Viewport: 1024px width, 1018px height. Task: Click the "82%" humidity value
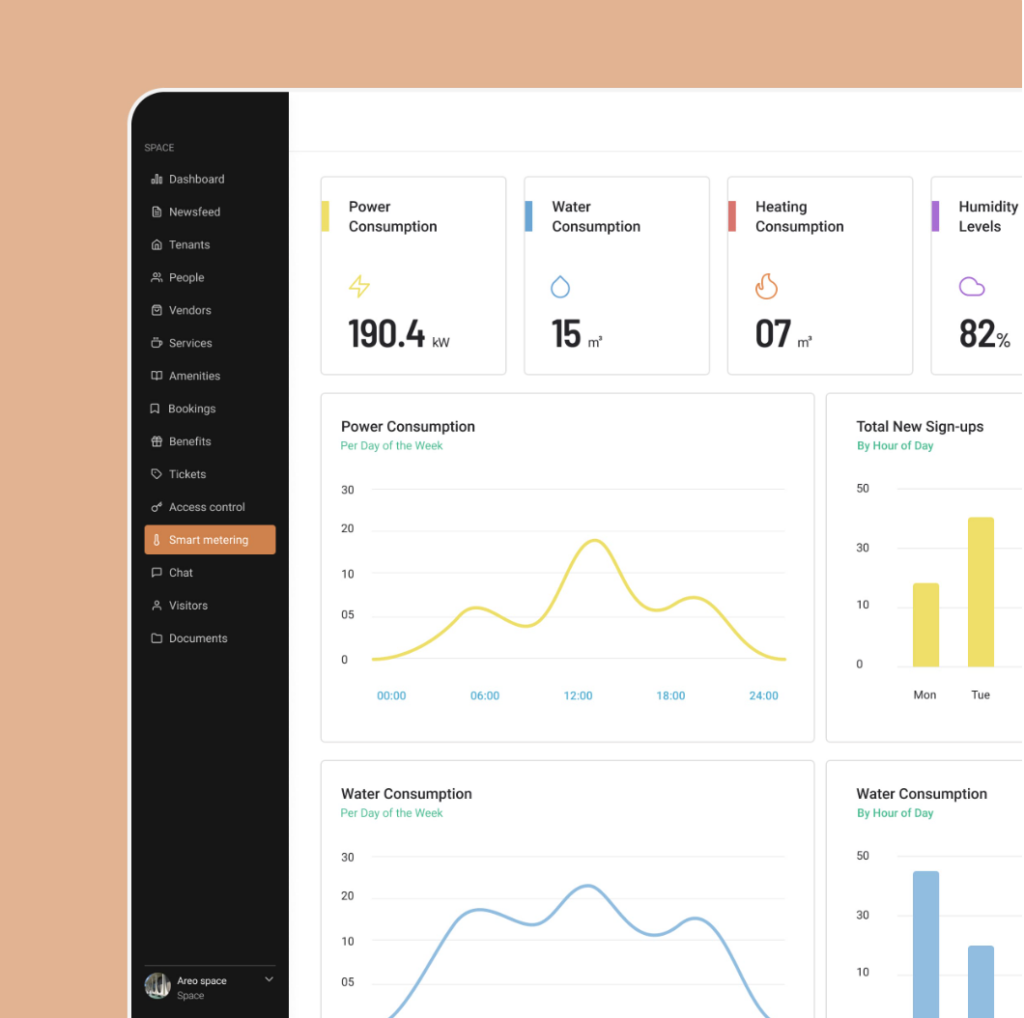[984, 334]
